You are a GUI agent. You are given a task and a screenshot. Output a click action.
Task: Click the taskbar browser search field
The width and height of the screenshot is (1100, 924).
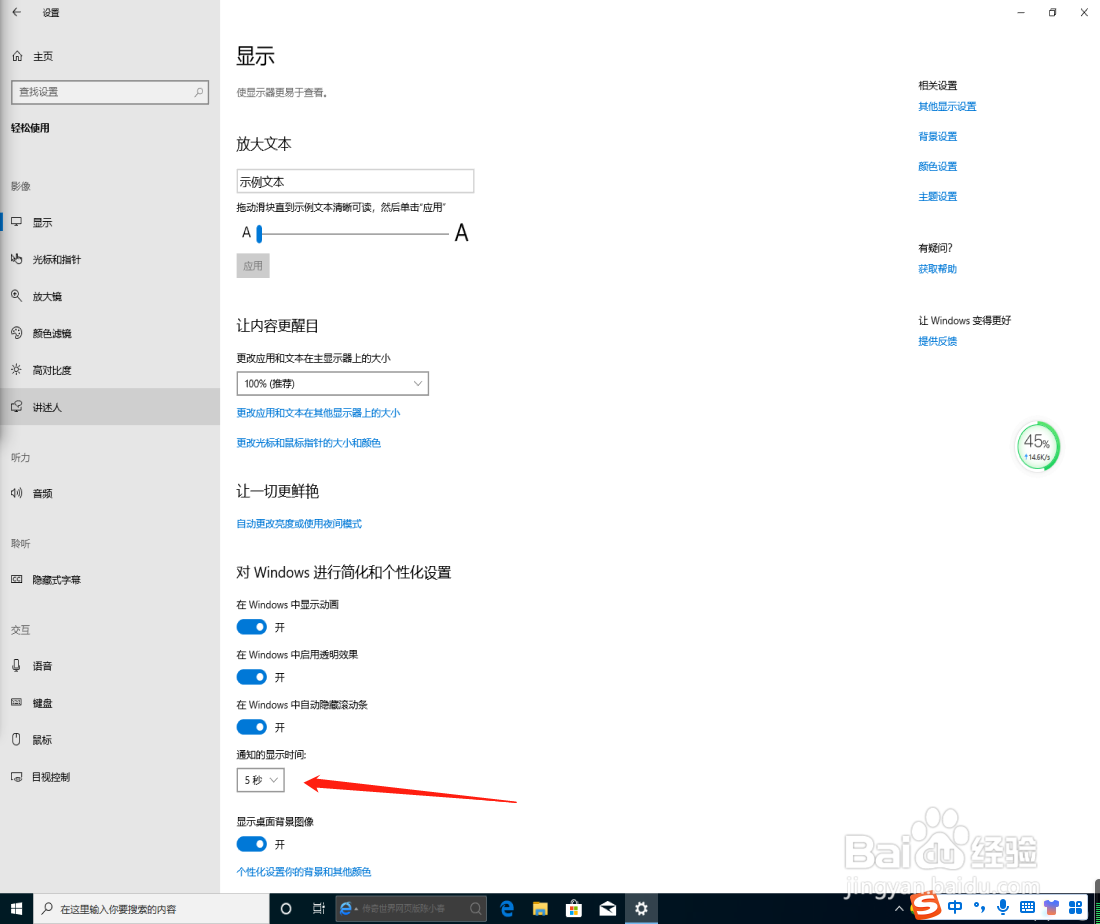tap(410, 909)
